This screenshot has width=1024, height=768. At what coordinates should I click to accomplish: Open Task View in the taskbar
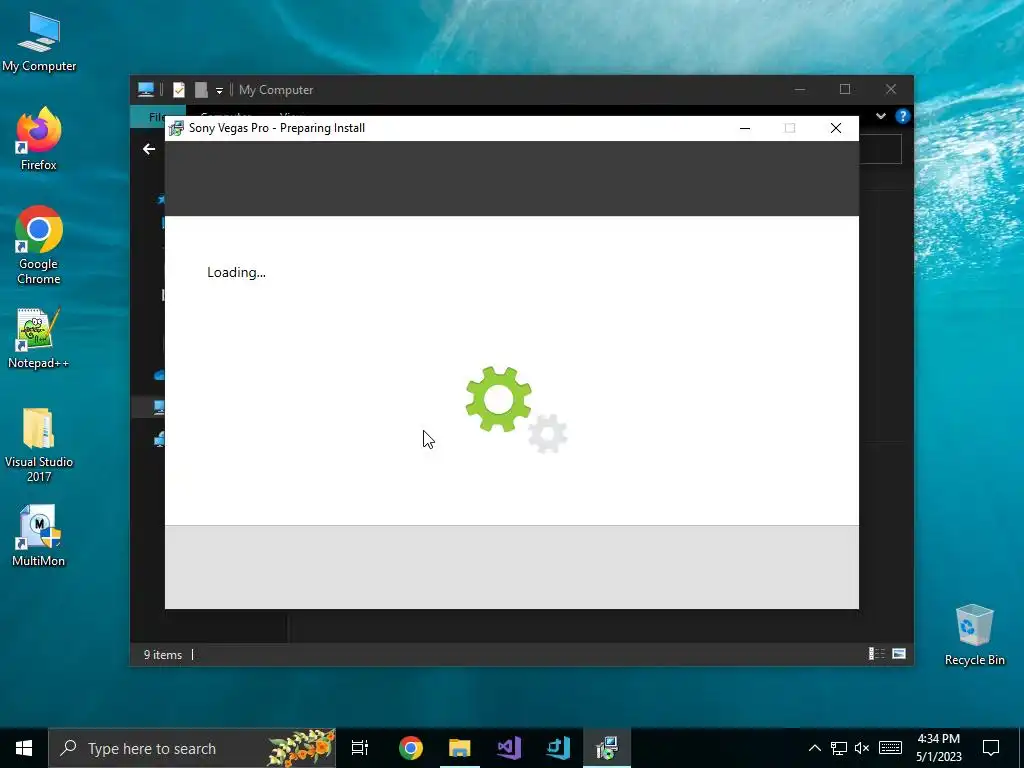pyautogui.click(x=360, y=748)
